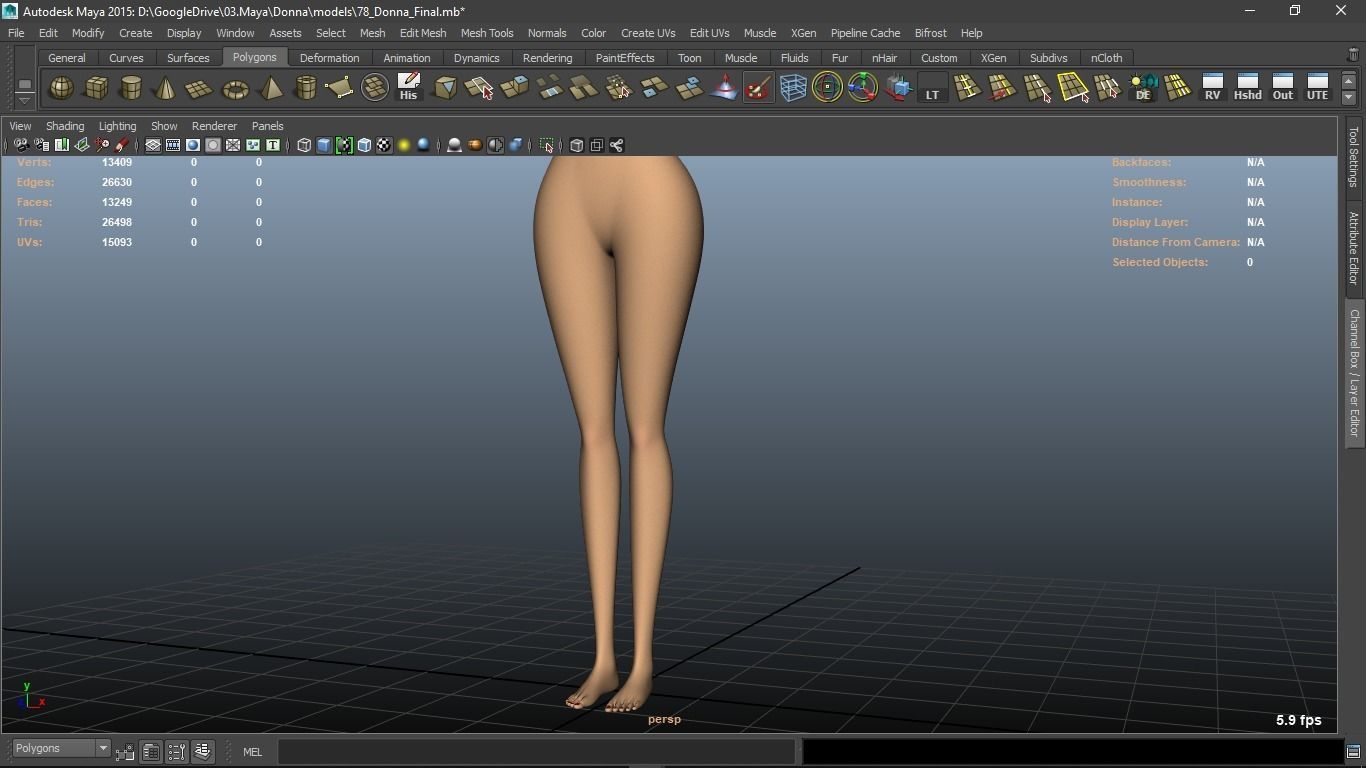The height and width of the screenshot is (768, 1366).
Task: Open the Hshd Hypershade shelf button
Action: click(1247, 88)
